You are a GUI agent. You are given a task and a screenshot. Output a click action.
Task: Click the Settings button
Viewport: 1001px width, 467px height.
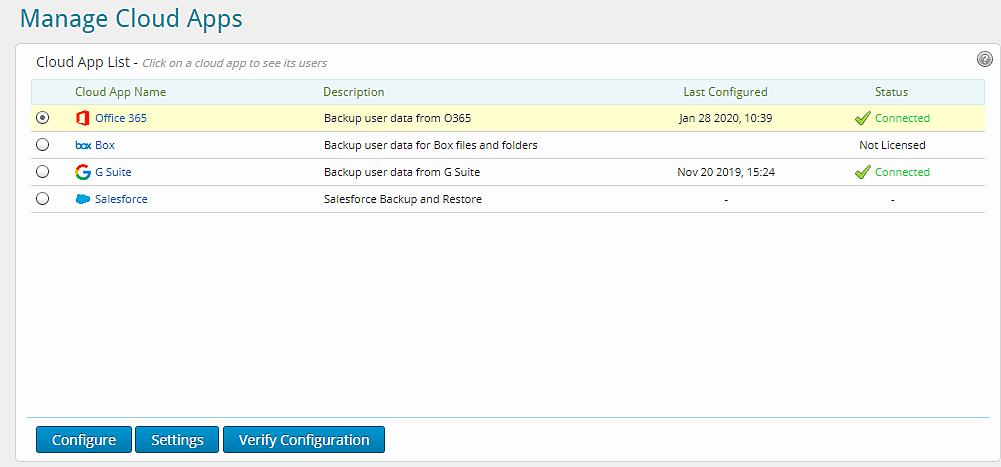pos(177,440)
